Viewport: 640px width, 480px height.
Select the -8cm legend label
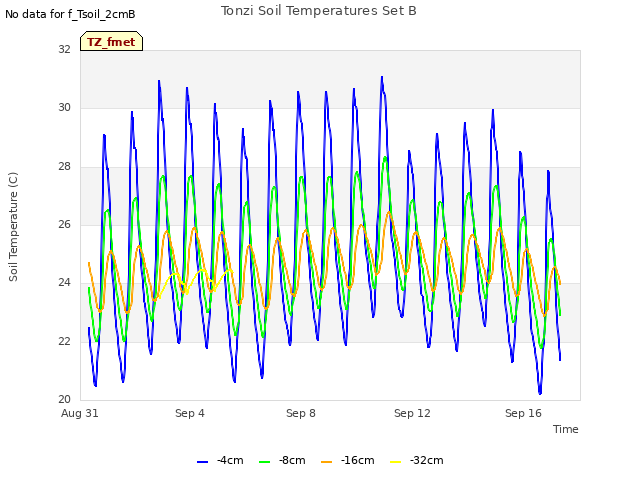(x=292, y=460)
